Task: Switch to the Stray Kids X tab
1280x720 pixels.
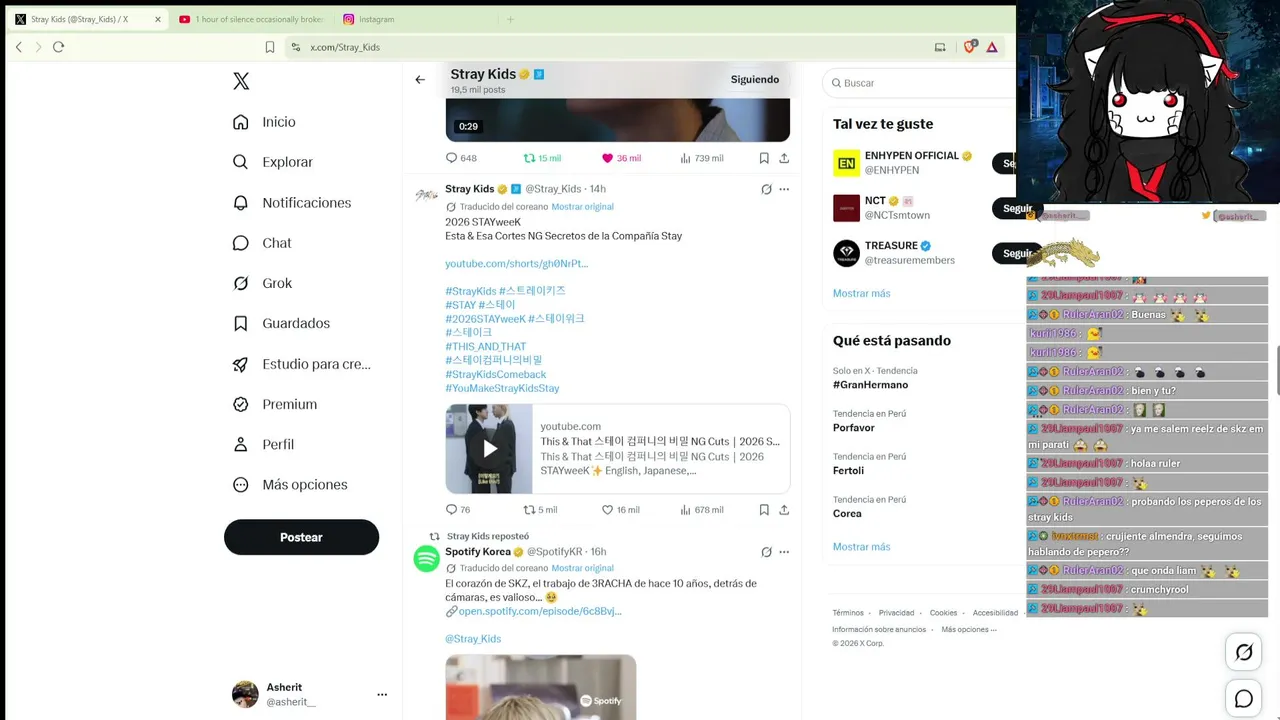Action: point(87,19)
